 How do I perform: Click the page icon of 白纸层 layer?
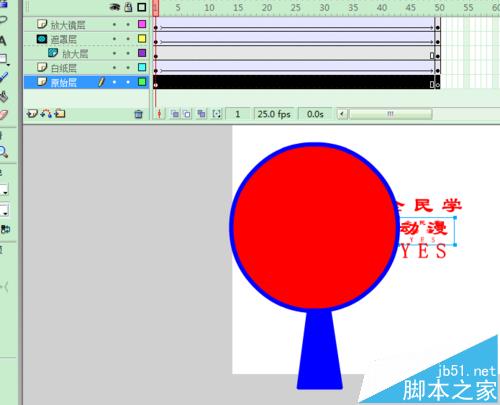[x=42, y=67]
